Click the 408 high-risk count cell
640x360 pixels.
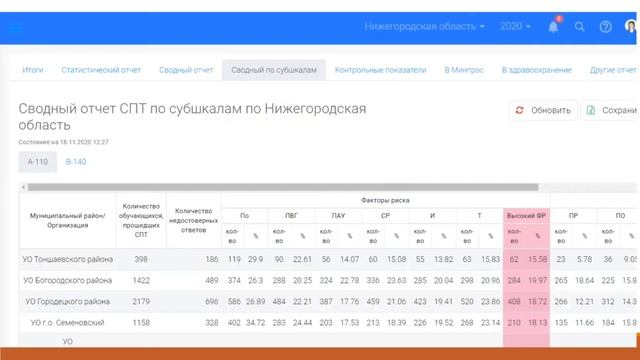coord(514,301)
